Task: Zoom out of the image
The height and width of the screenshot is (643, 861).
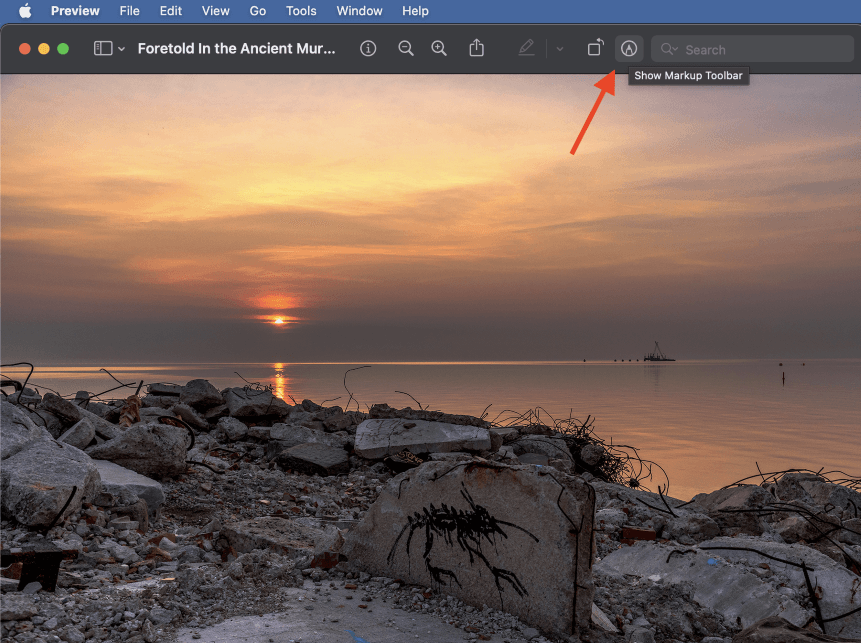Action: [x=406, y=48]
